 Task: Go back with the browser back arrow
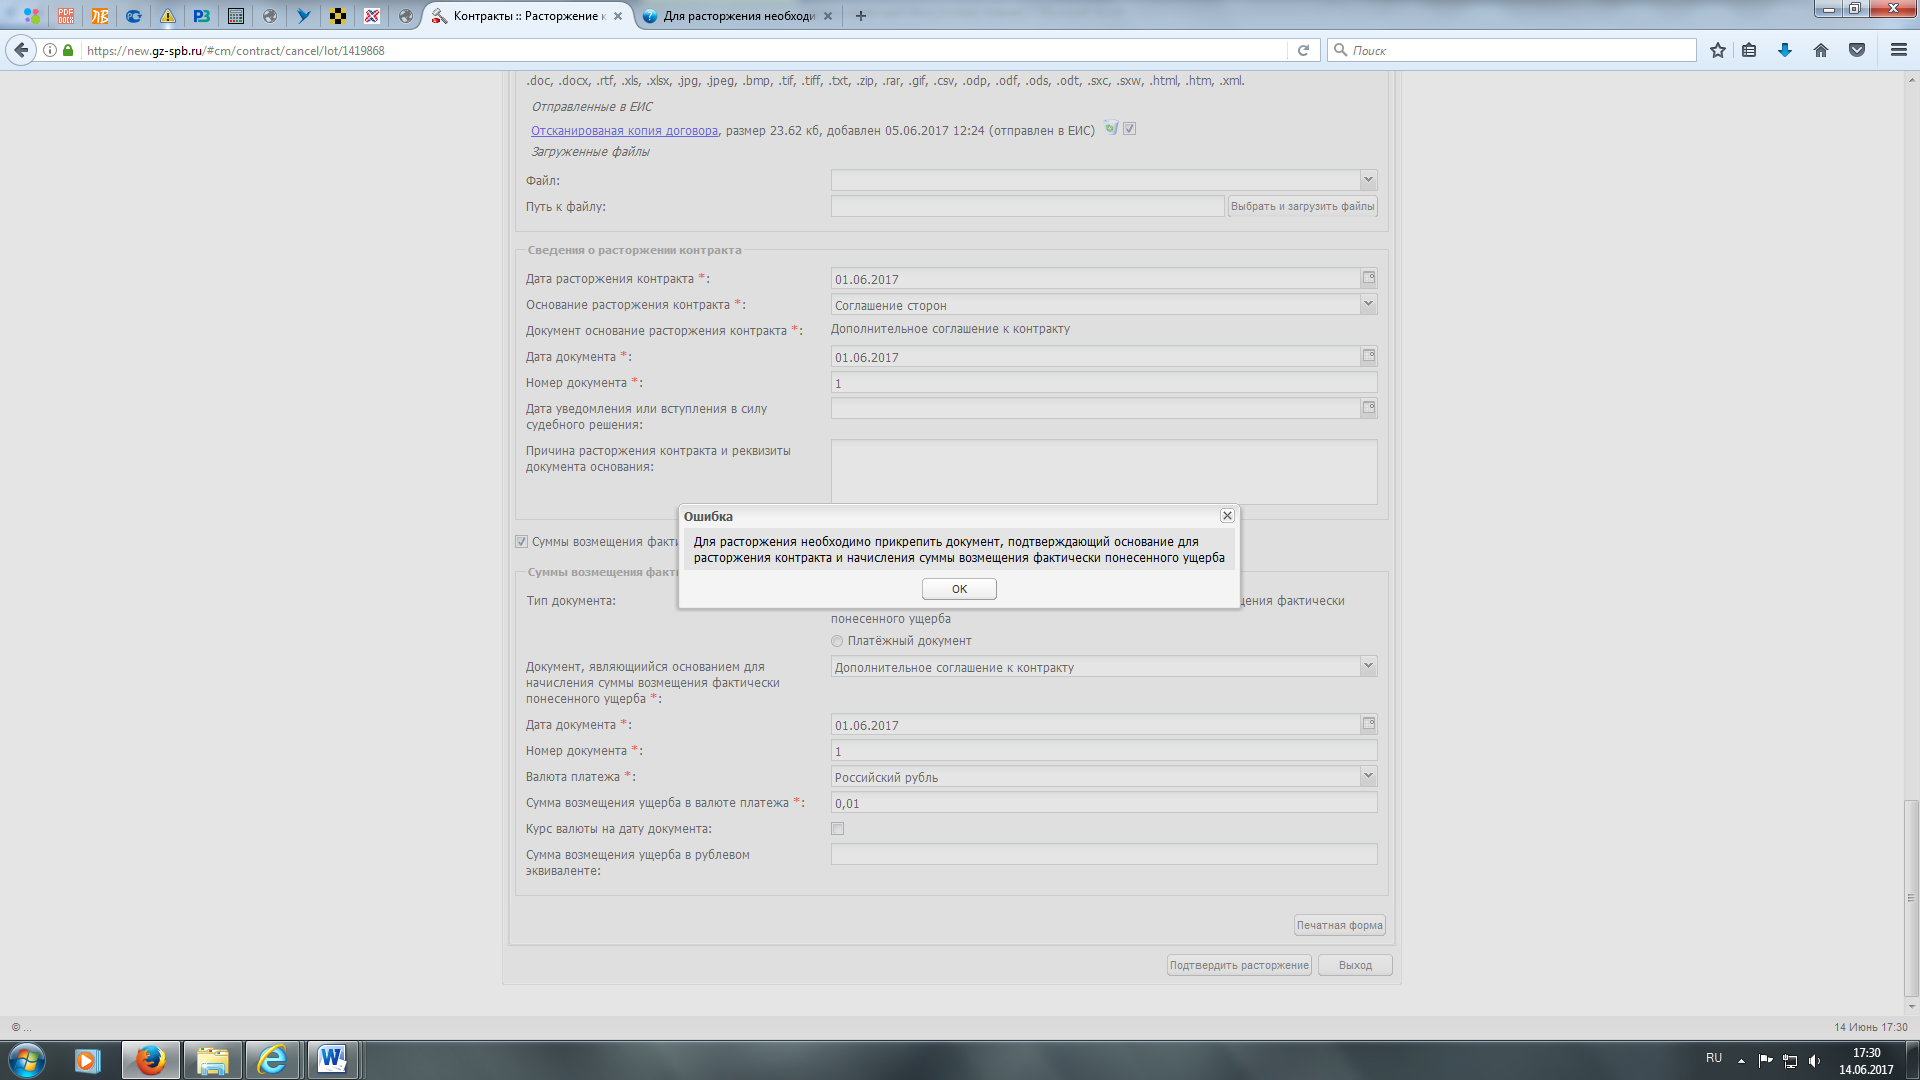[21, 50]
